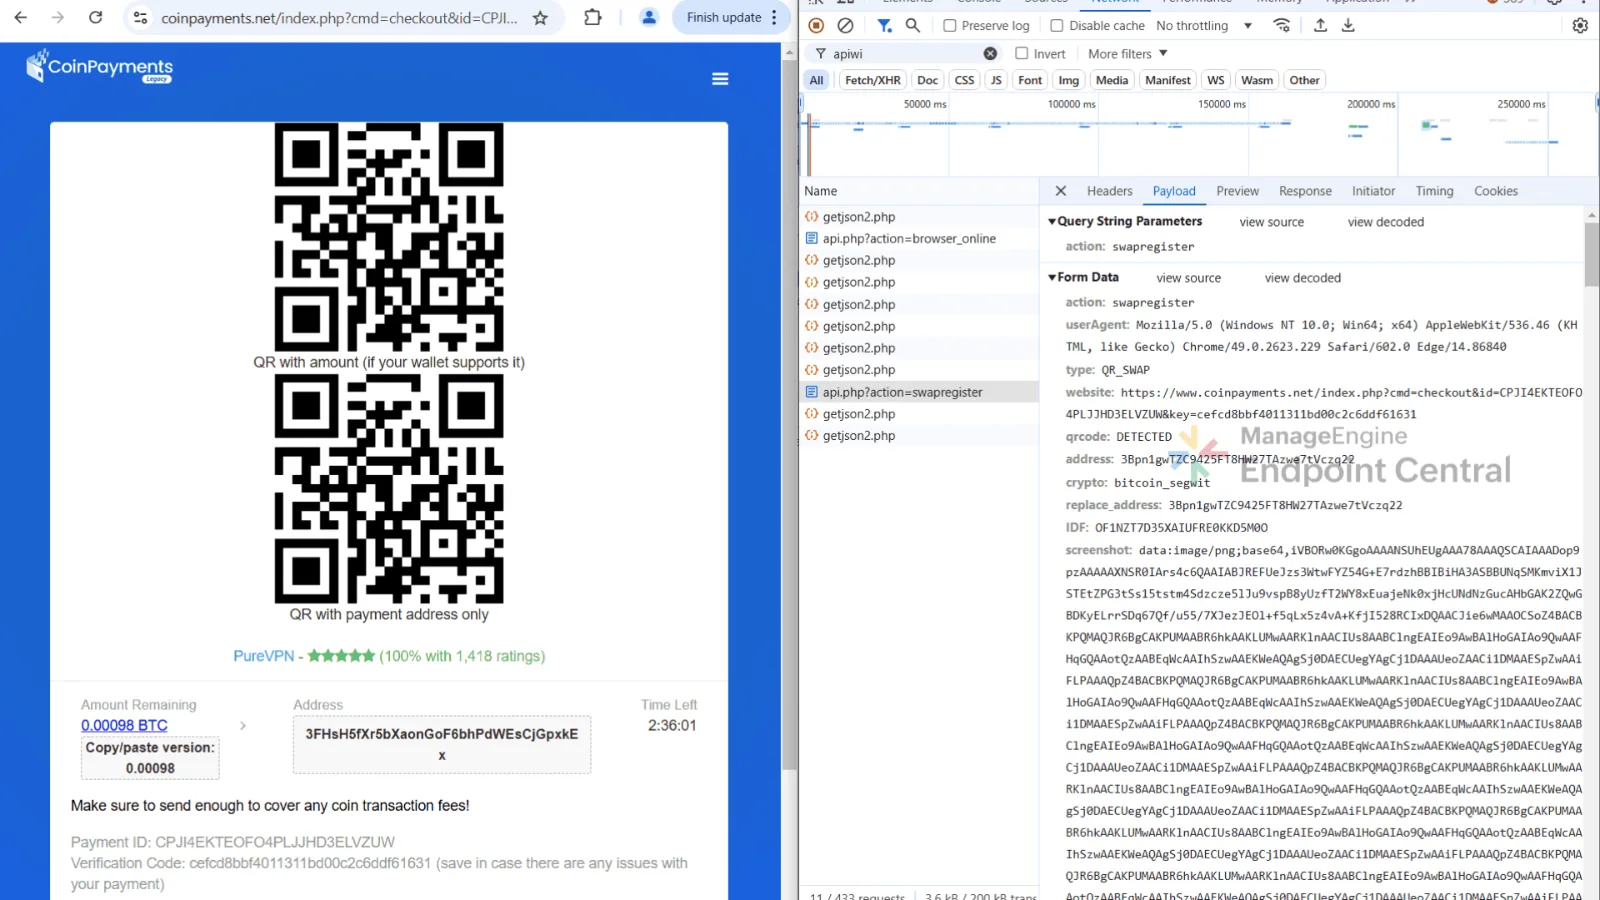Screen dimensions: 1600x900
Task: Open the 0.00098 BTC amount link
Action: tap(124, 726)
